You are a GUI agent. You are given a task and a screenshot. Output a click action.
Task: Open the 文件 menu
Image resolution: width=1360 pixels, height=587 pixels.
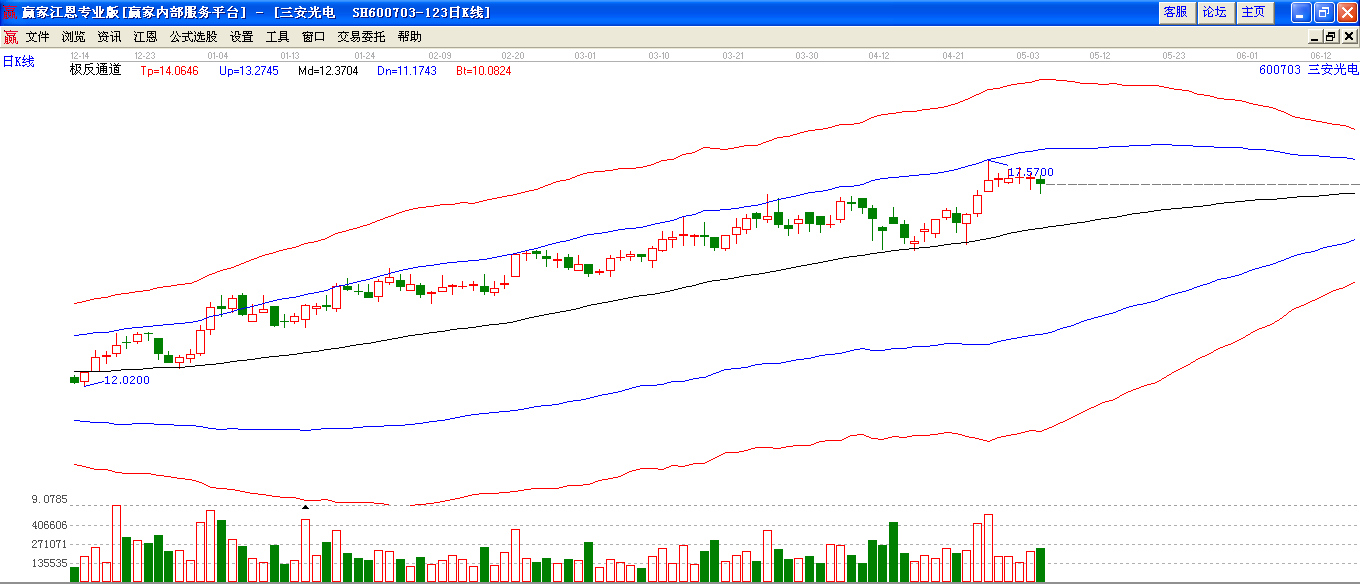[x=37, y=37]
